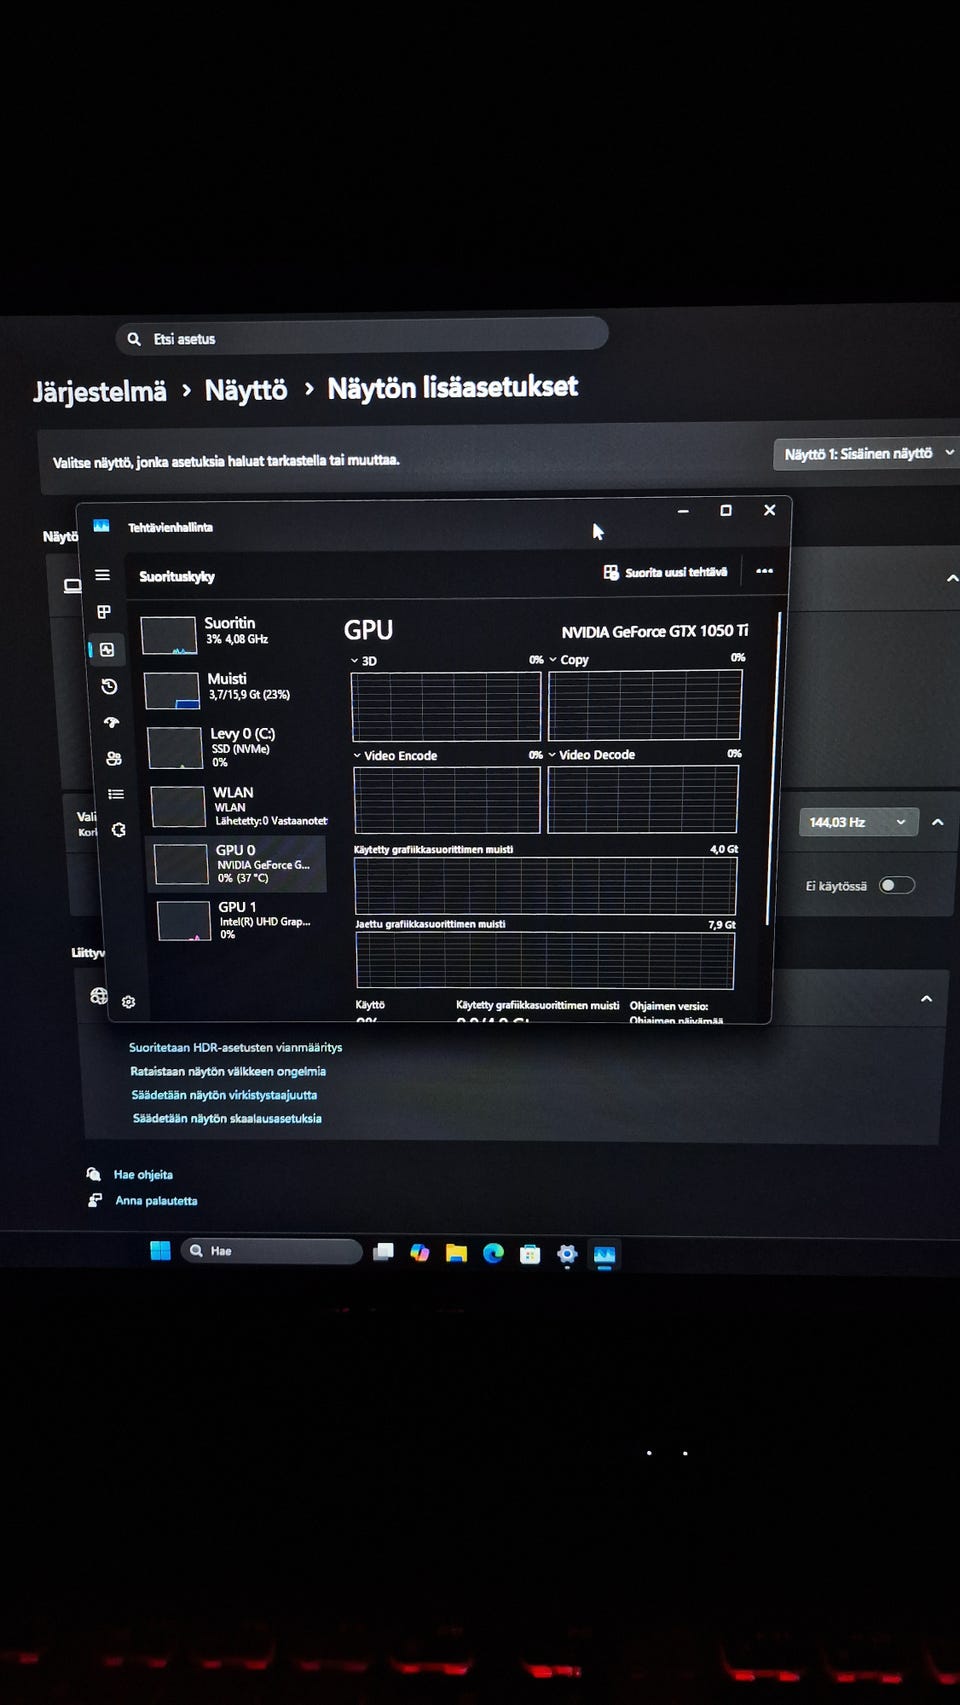Screen dimensions: 960x1705
Task: Click the Tehtävienhallinta title bar app icon
Action: (101, 525)
